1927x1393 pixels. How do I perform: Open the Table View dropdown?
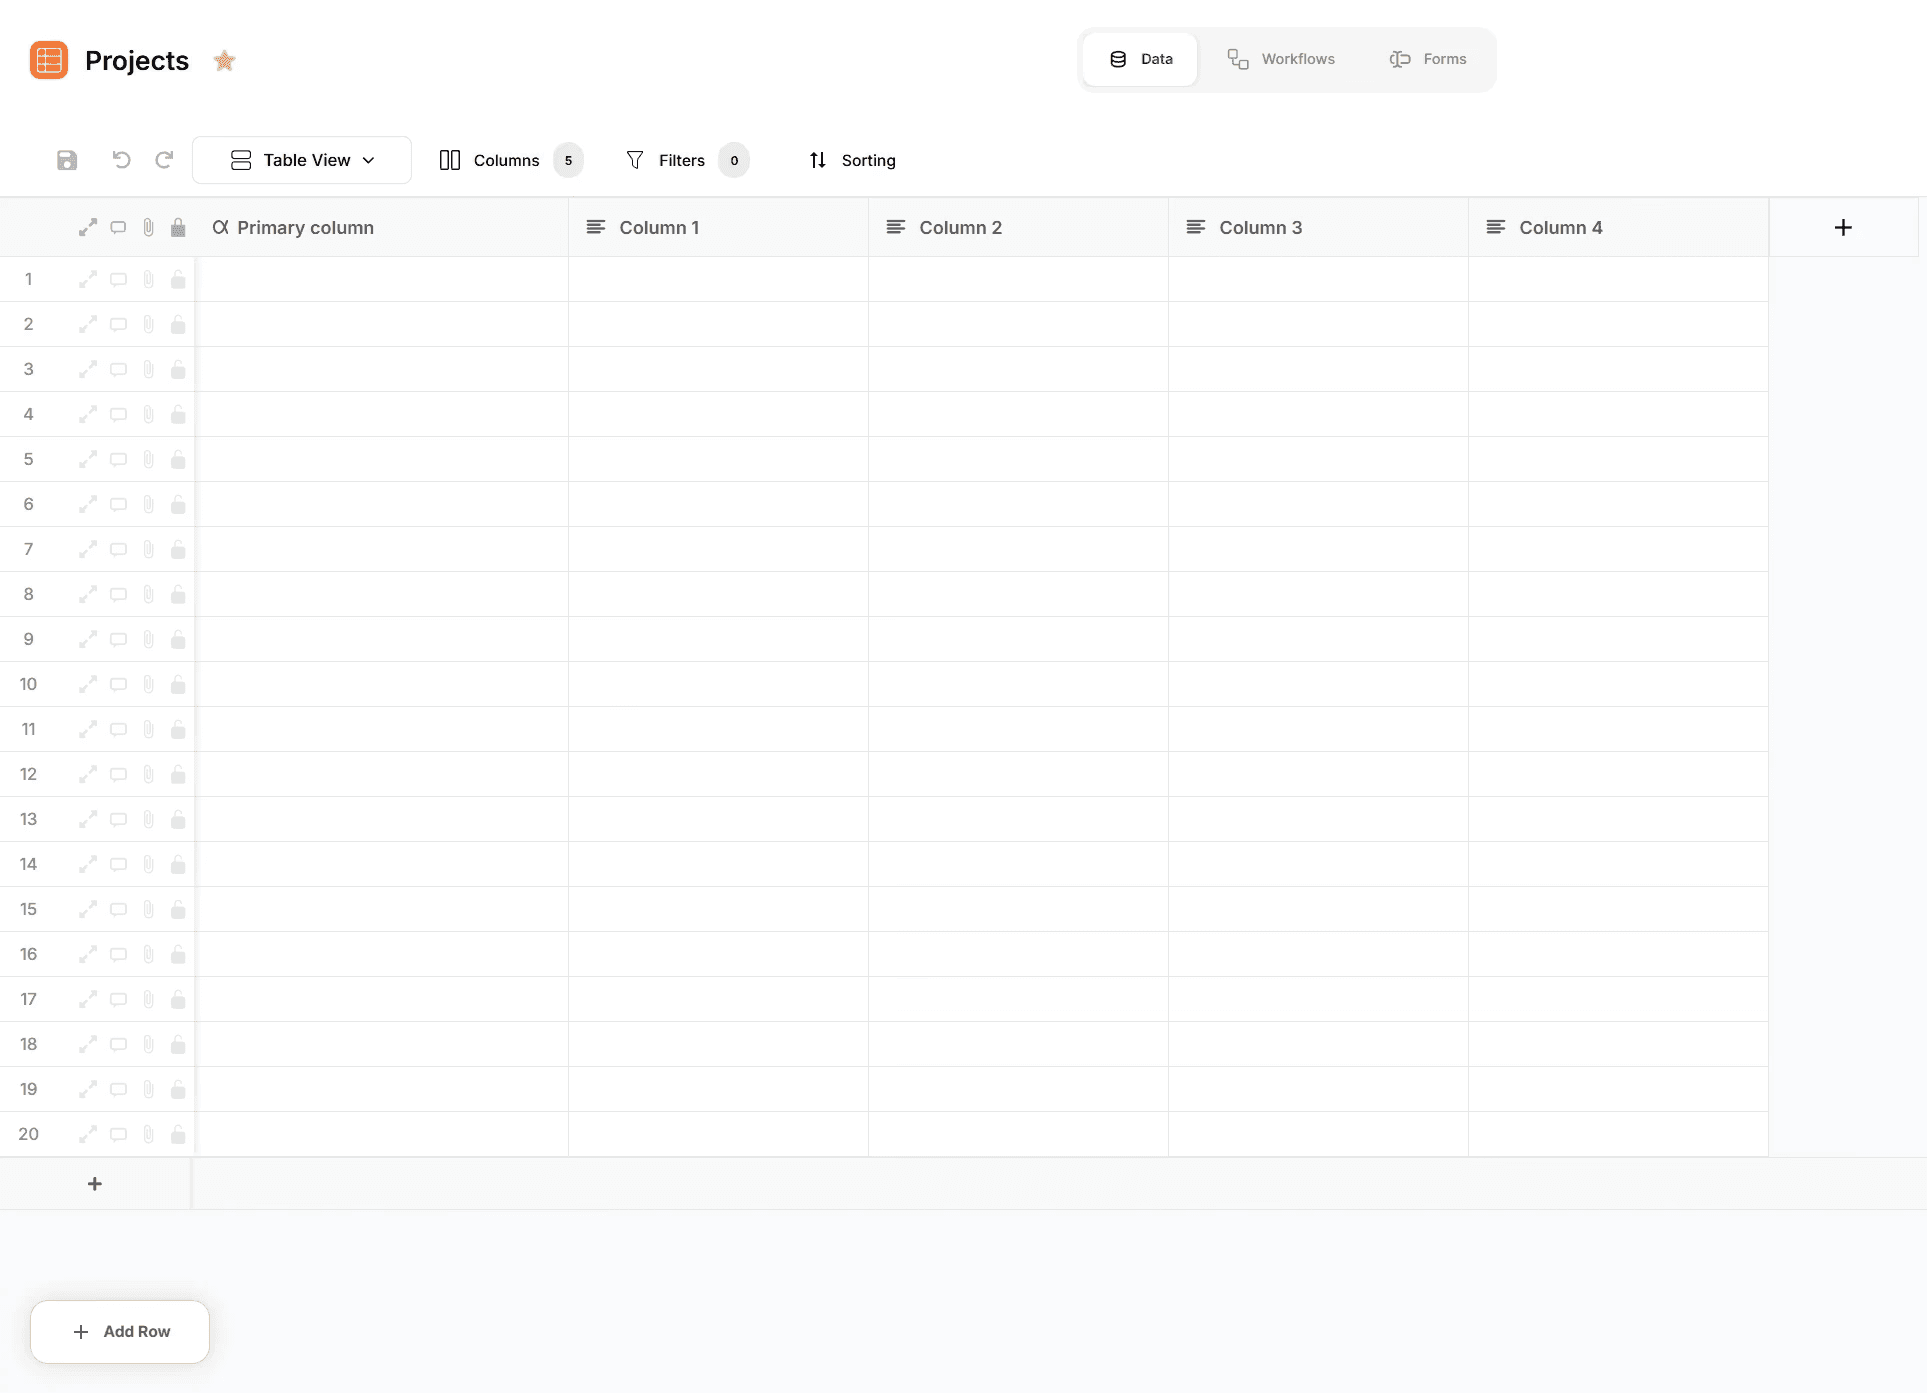click(x=302, y=160)
